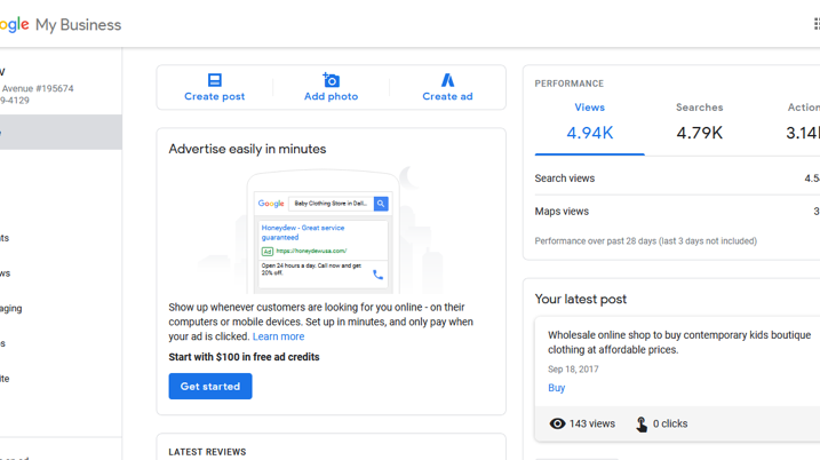The height and width of the screenshot is (460, 820).
Task: Select the Search views row
Action: tap(677, 178)
